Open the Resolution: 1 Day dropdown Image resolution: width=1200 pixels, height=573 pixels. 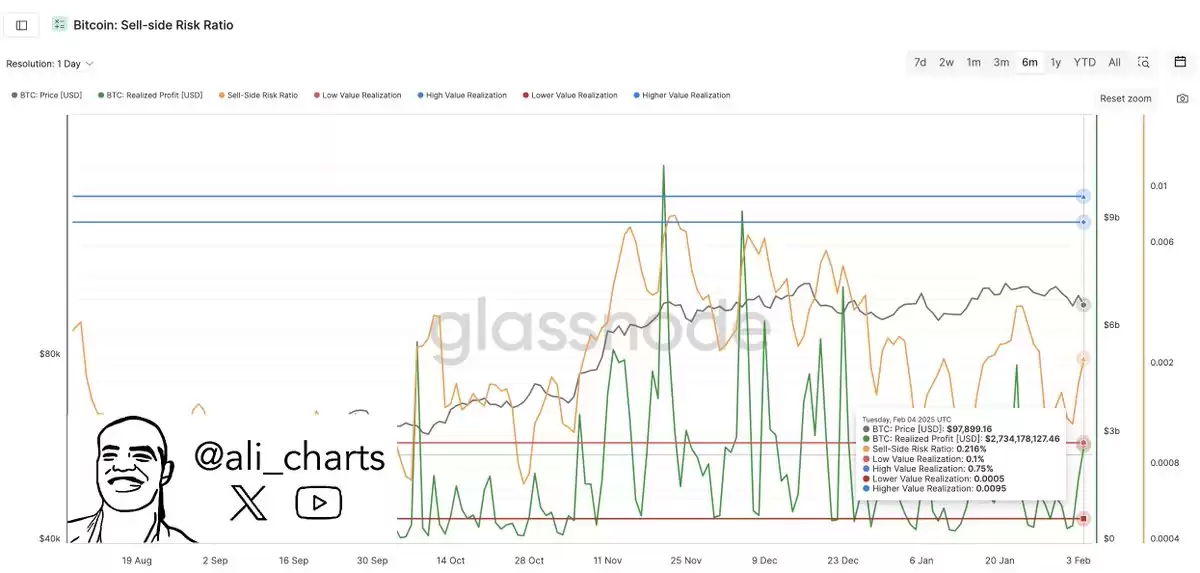click(50, 64)
